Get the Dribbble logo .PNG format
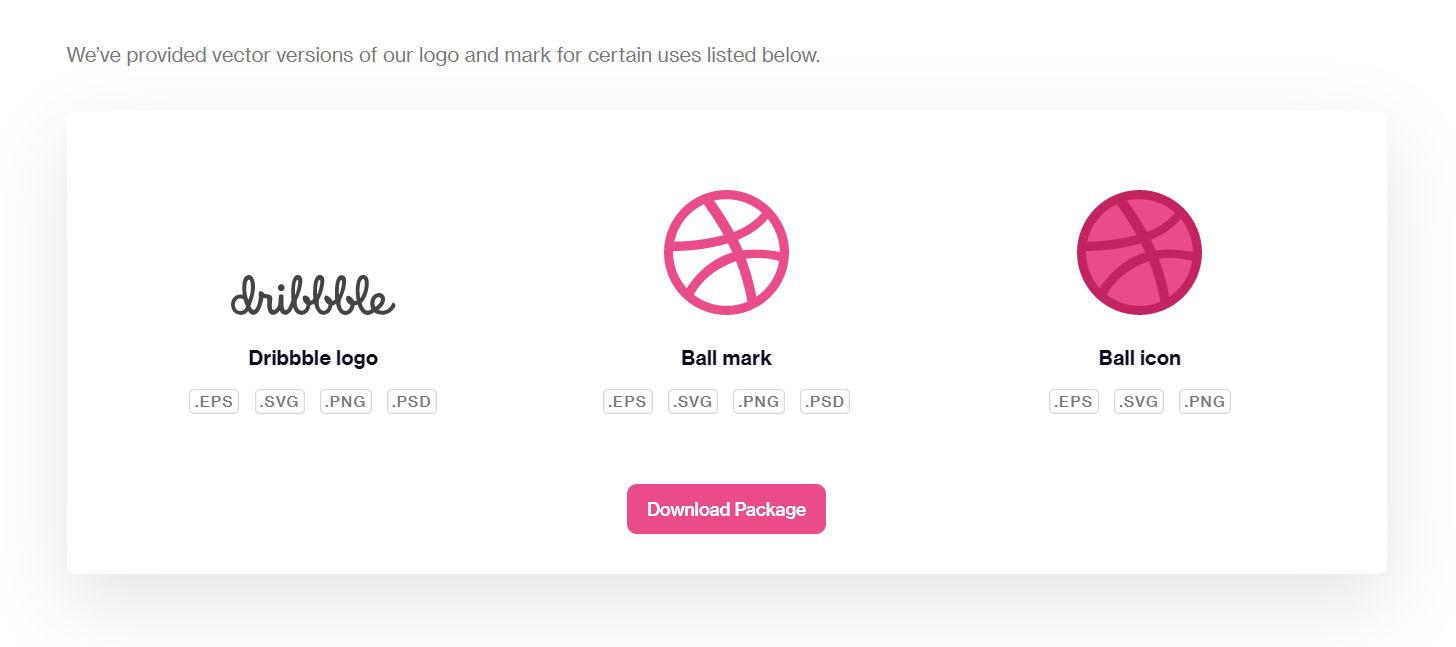Screen dimensions: 1456x647 click(346, 402)
